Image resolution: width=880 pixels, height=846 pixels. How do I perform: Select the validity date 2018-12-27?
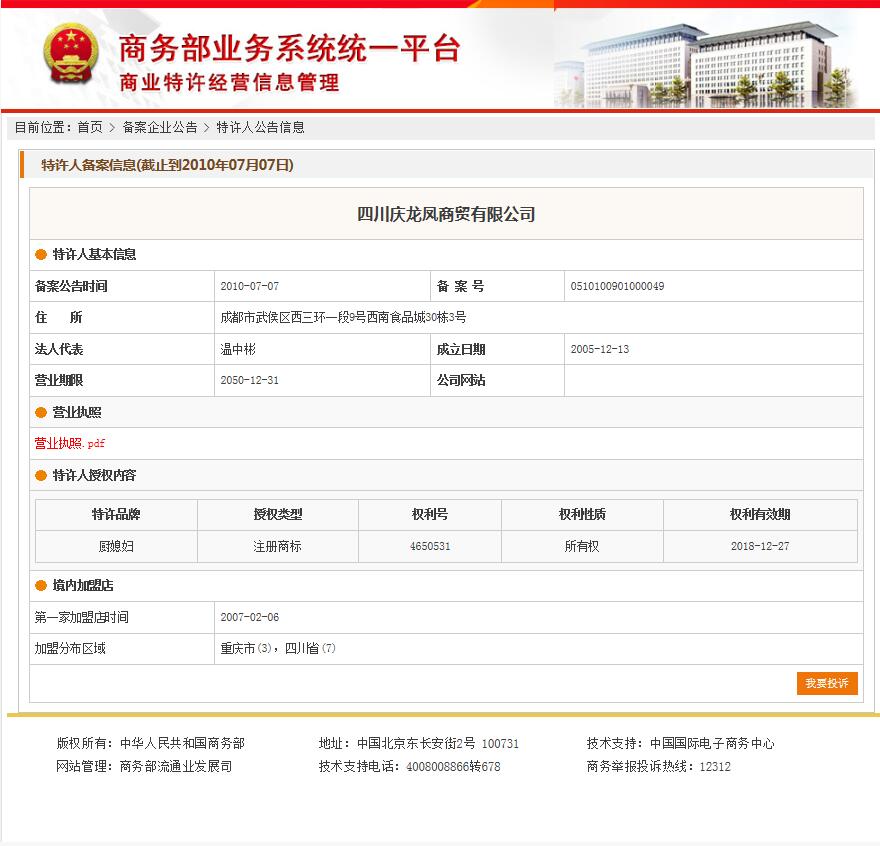pyautogui.click(x=760, y=546)
